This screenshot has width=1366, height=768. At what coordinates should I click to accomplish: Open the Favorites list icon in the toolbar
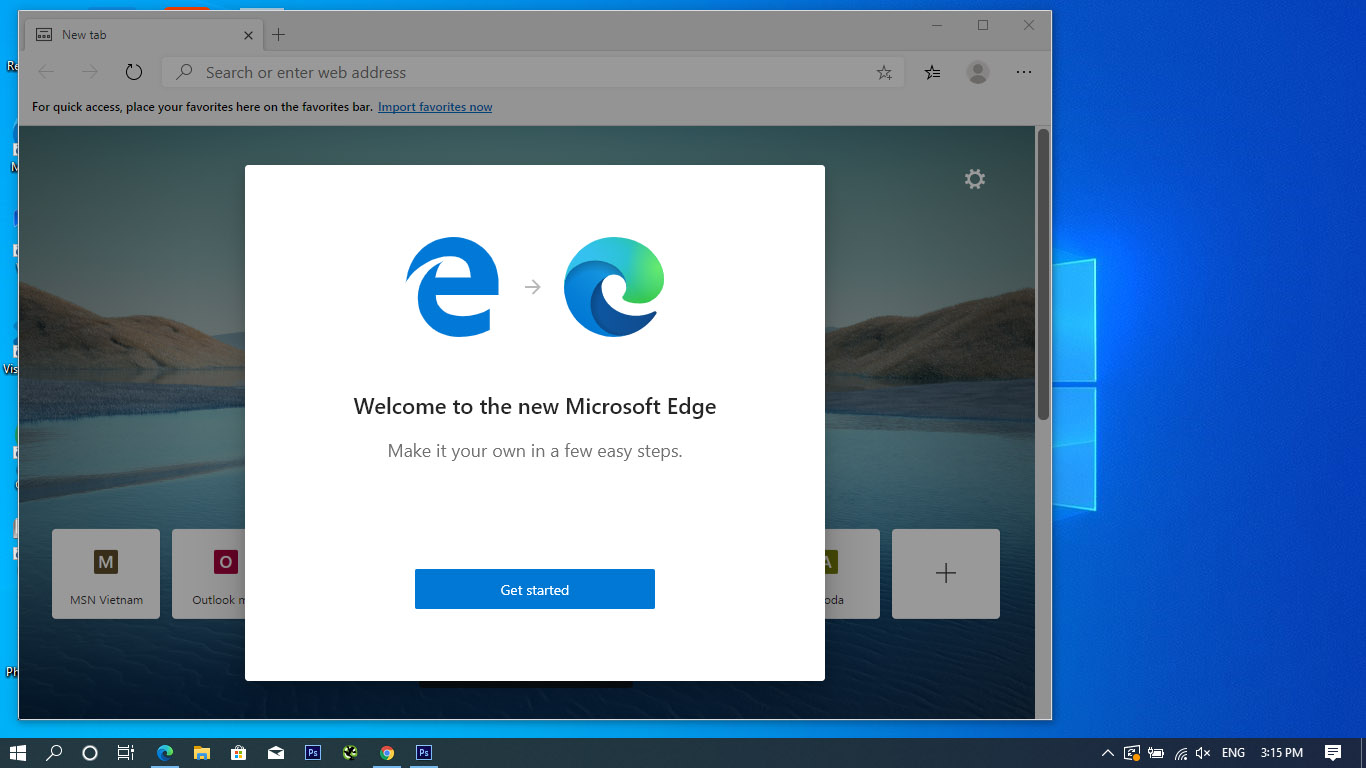(932, 72)
